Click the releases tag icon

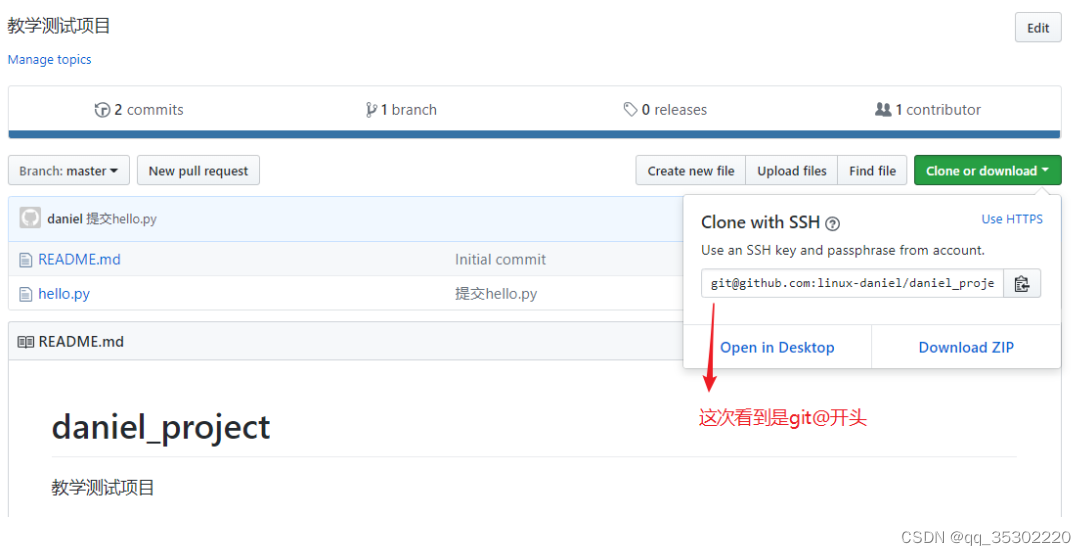pyautogui.click(x=630, y=109)
